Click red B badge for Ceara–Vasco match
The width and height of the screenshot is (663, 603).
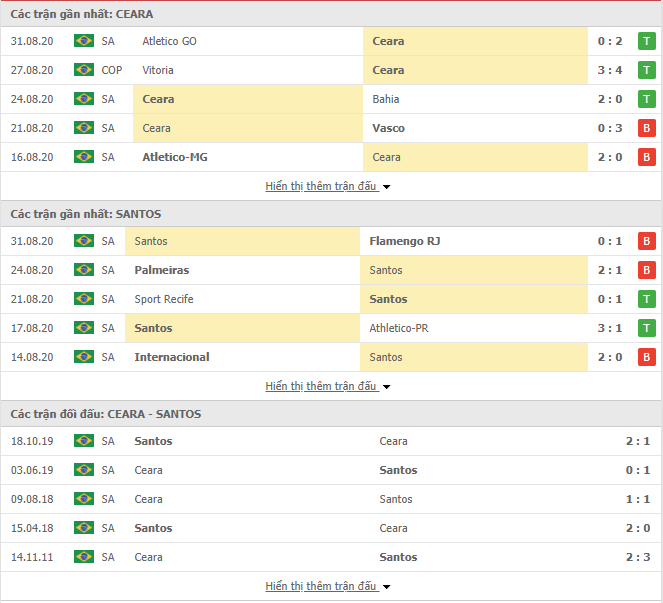[x=646, y=128]
